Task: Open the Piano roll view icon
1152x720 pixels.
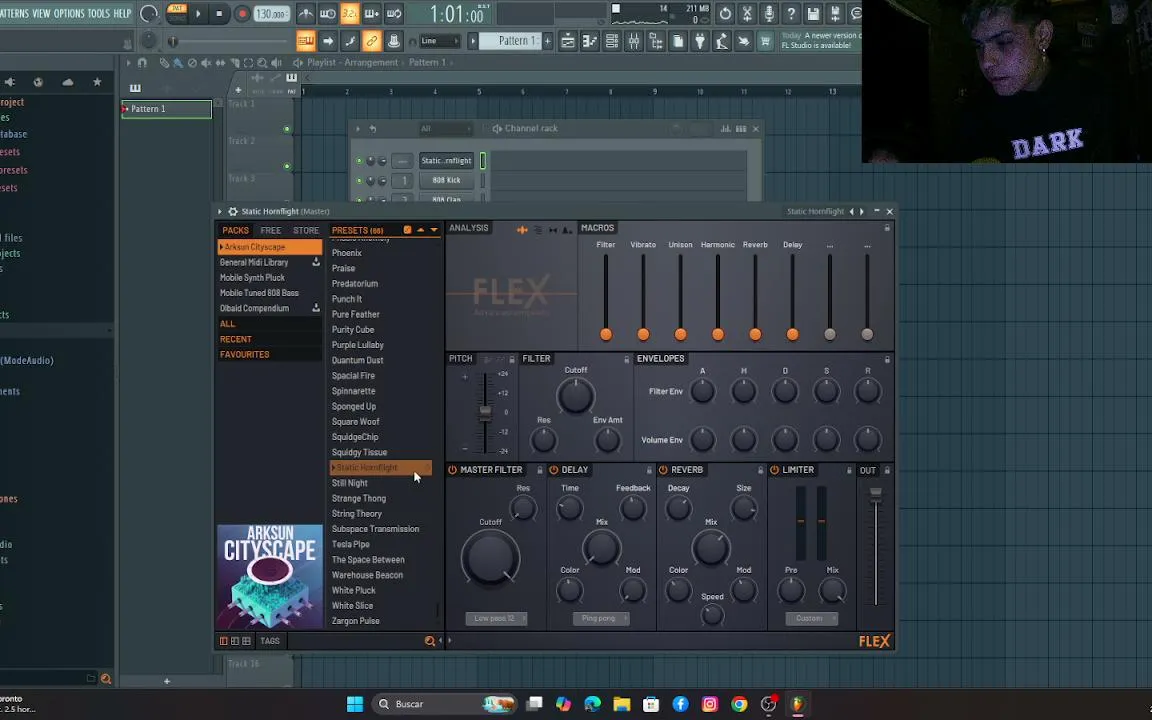Action: pyautogui.click(x=589, y=41)
